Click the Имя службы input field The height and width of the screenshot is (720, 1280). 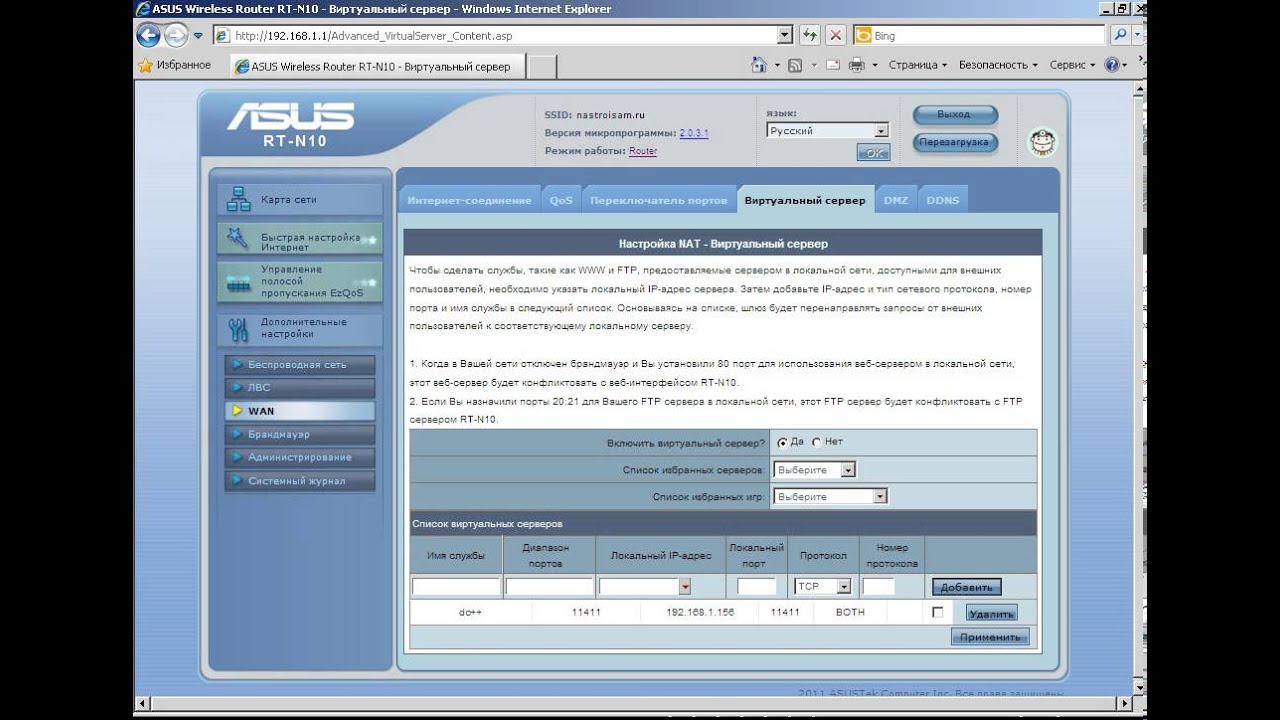tap(456, 587)
